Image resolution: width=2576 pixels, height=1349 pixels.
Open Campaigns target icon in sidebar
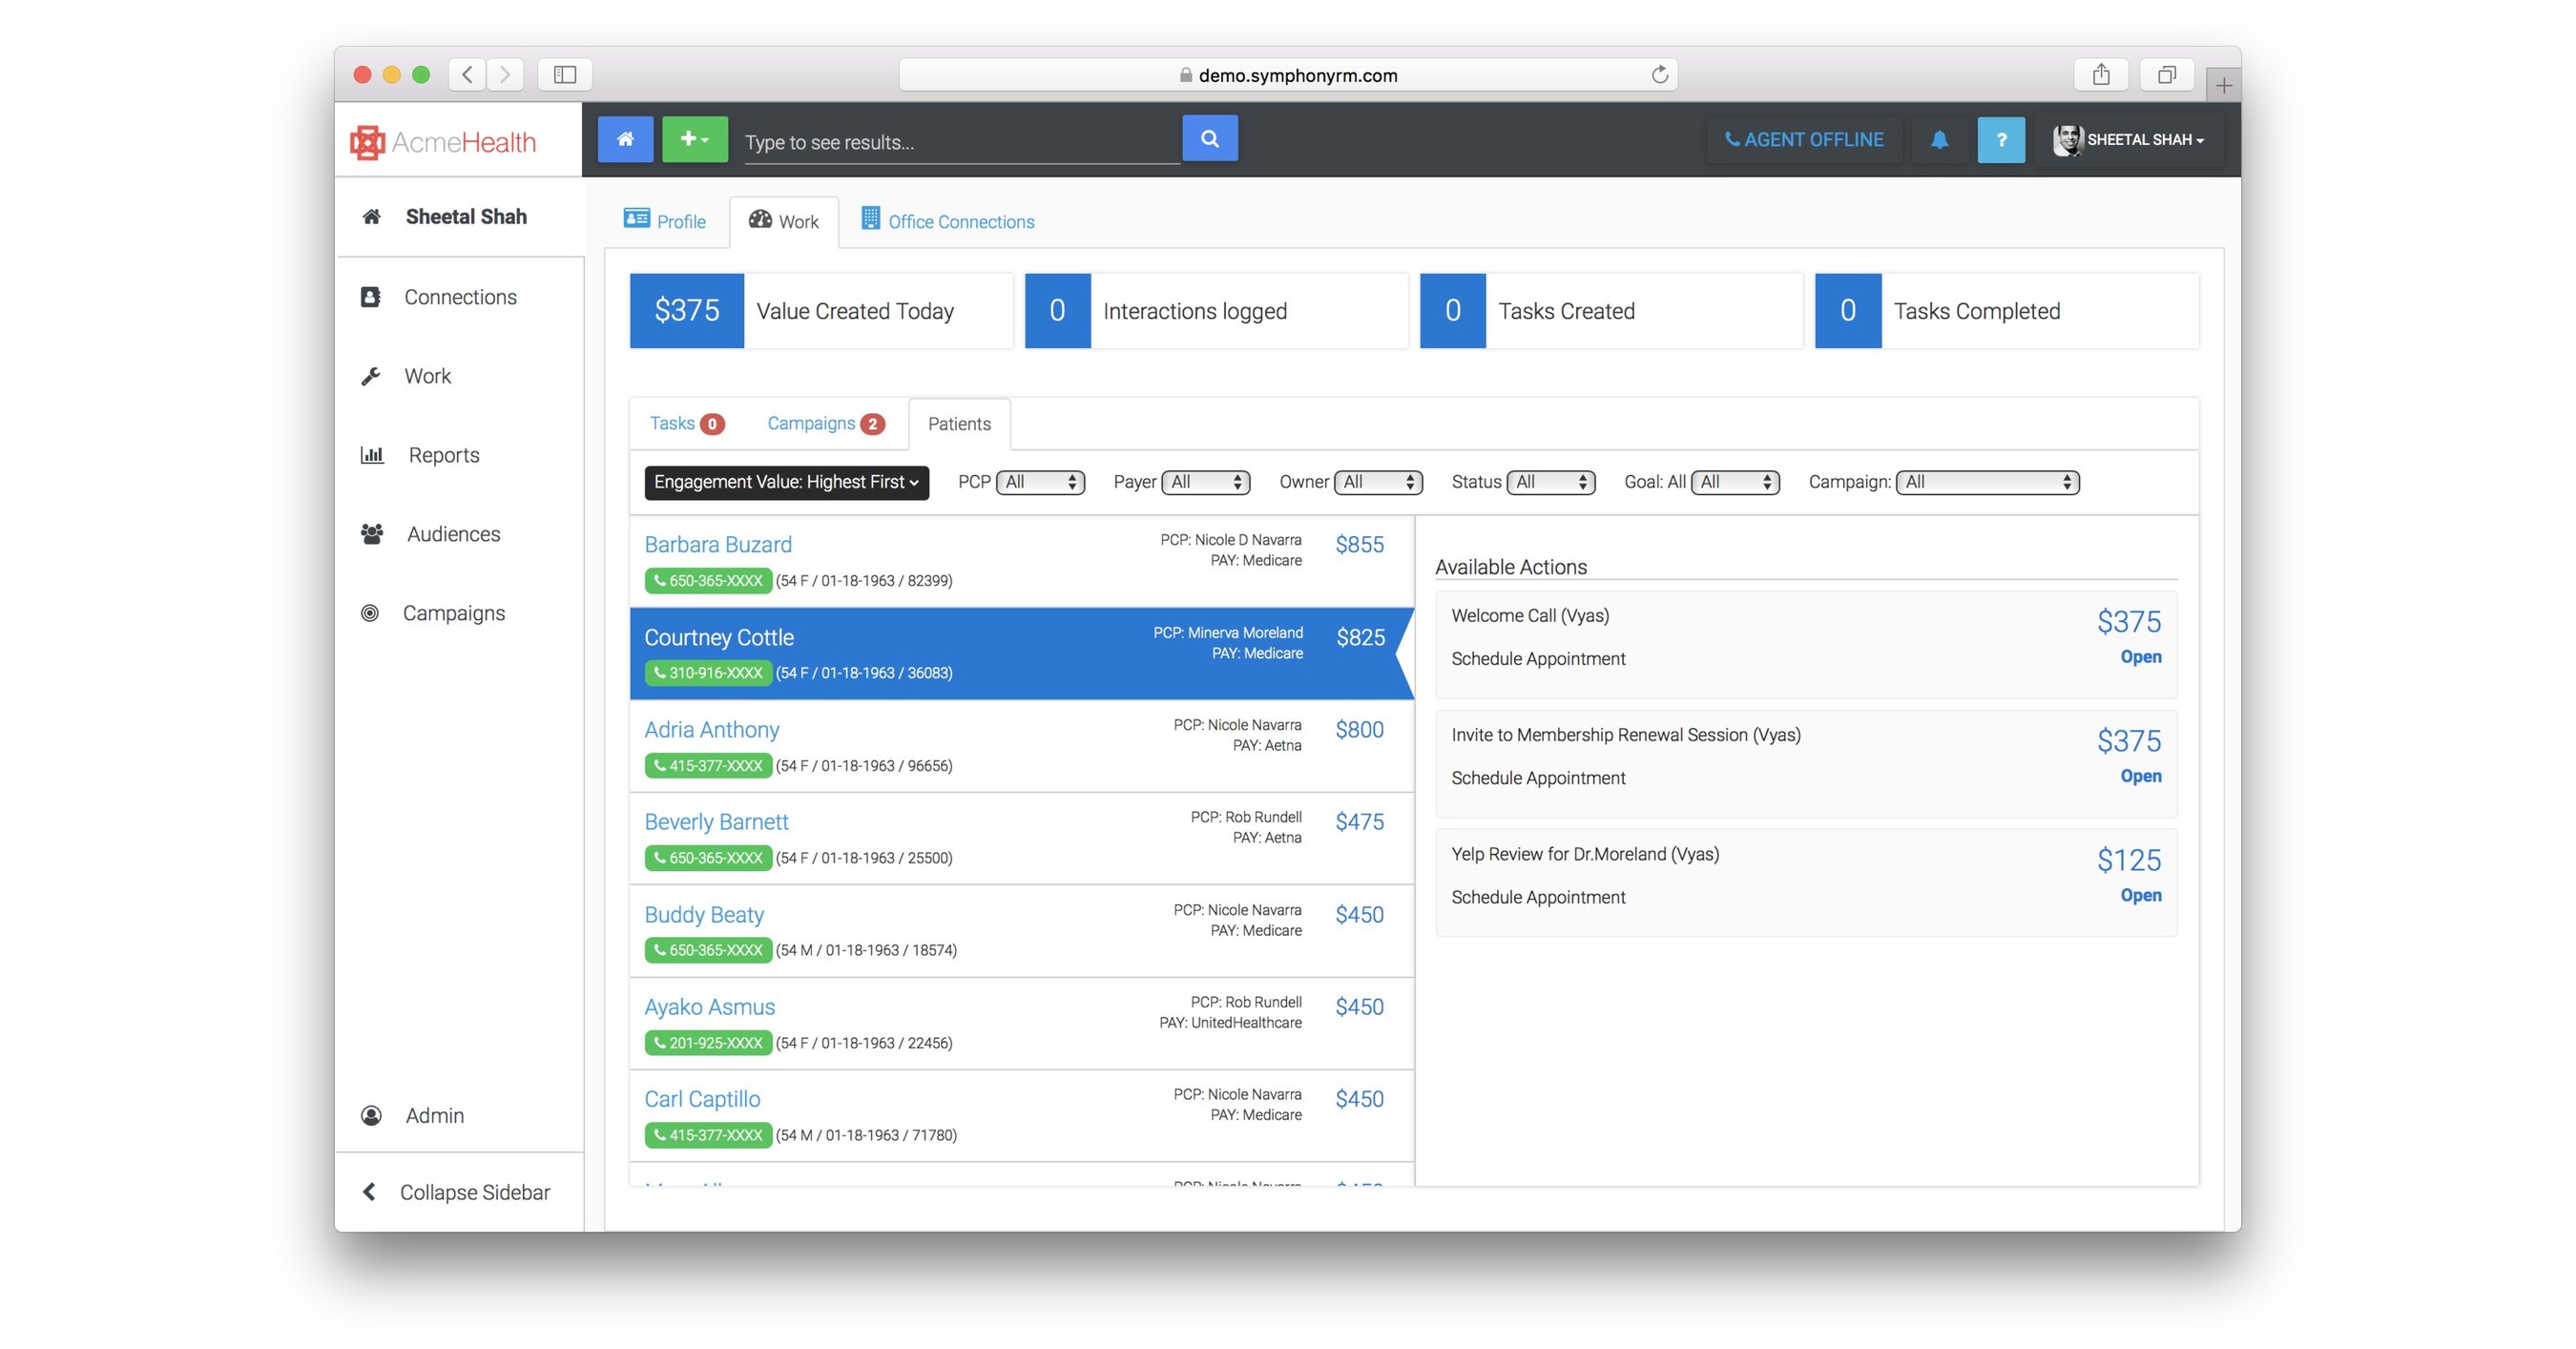click(370, 613)
